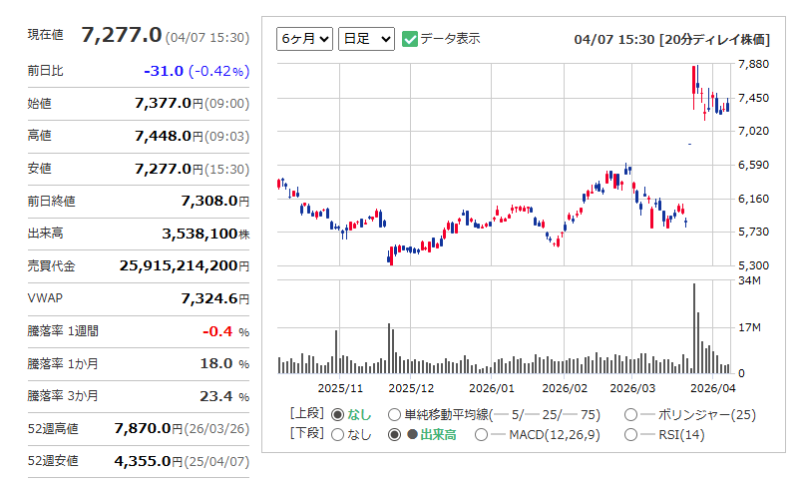This screenshot has height=483, width=800.
Task: Click high price 7,448.0円
Action: point(169,136)
